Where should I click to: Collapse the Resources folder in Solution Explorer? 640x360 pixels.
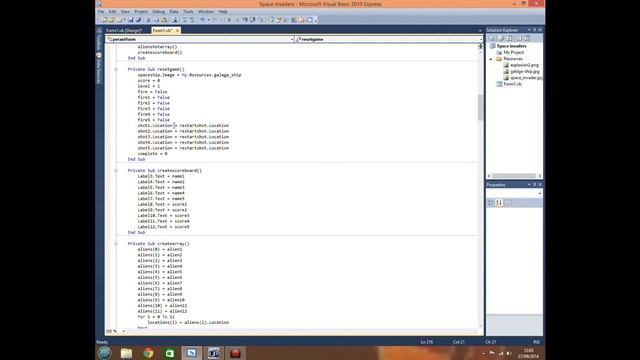(x=491, y=59)
